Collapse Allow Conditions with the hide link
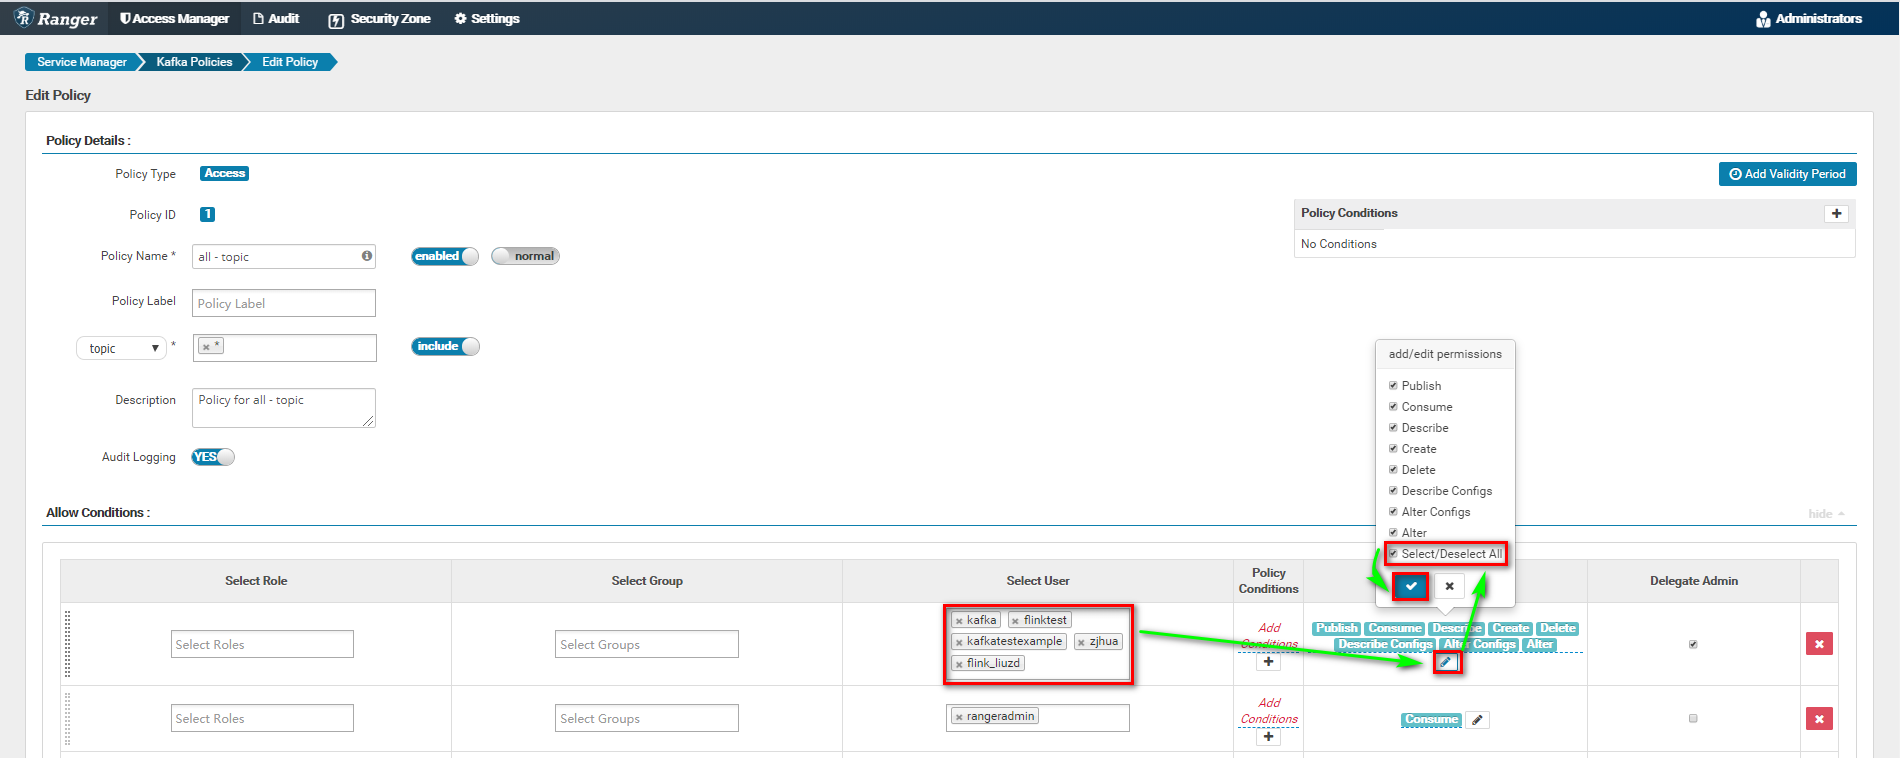1900x758 pixels. [1826, 514]
